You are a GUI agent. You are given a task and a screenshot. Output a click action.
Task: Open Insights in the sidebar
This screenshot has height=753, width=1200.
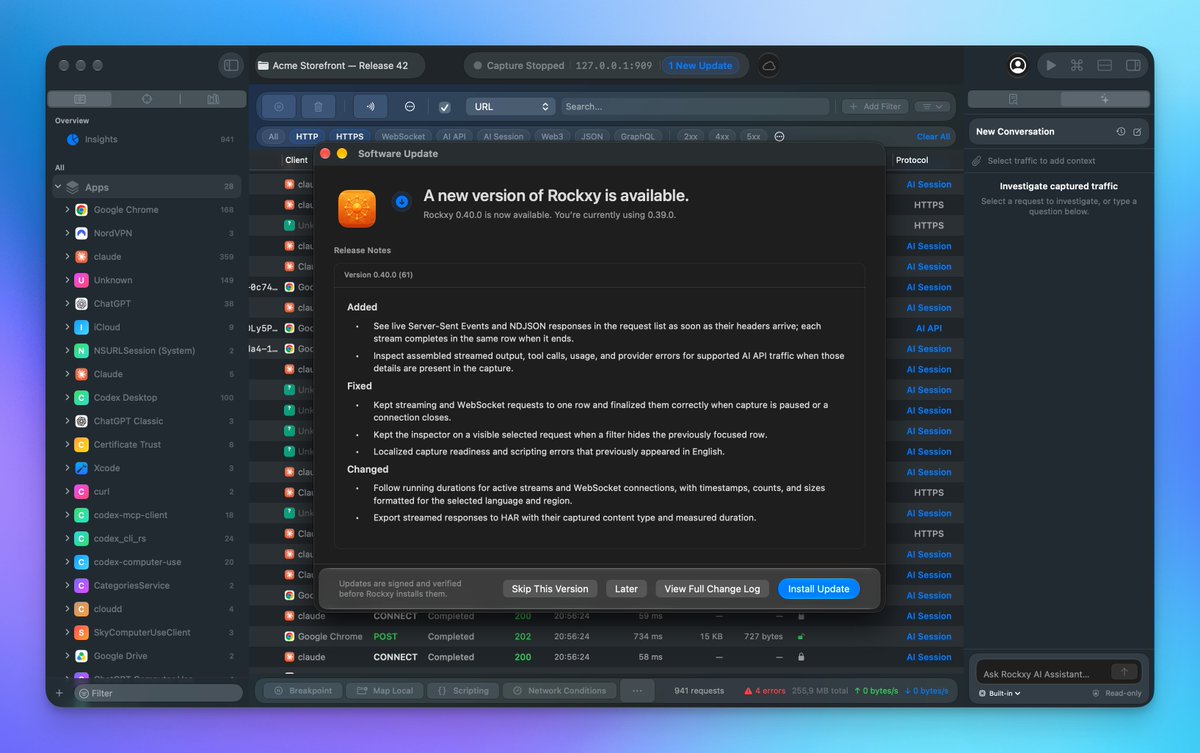(146, 140)
